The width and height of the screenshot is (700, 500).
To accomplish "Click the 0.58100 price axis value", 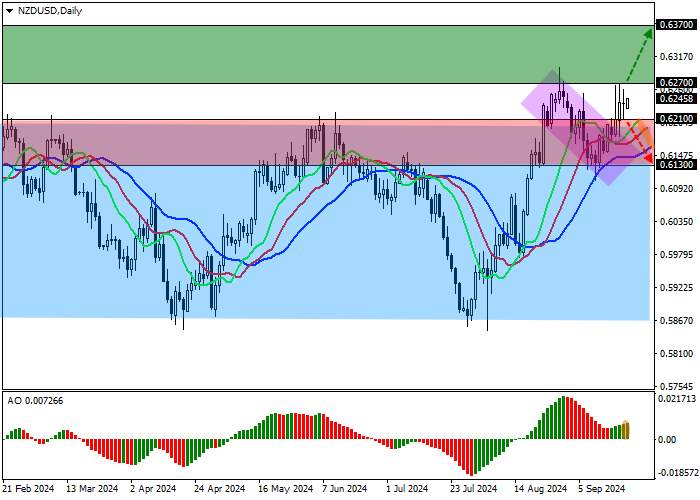I will click(676, 353).
